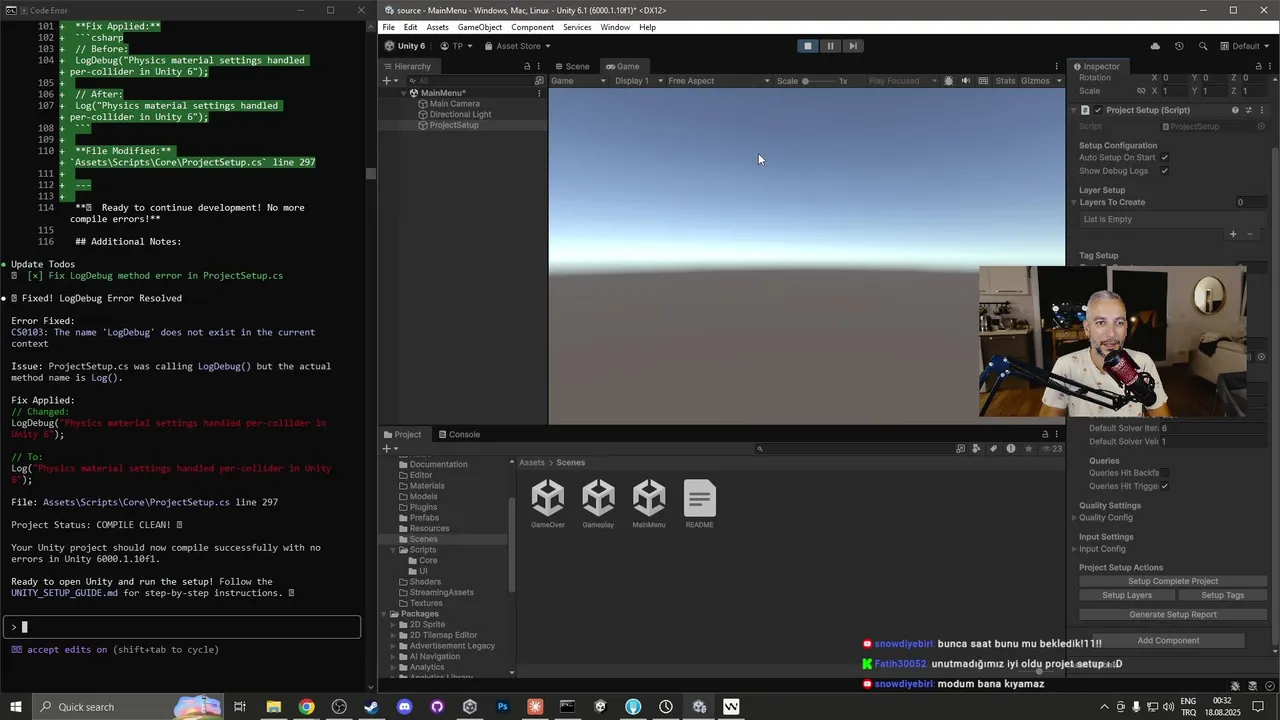Open Unity cloud services icon
1280x720 pixels.
click(x=1155, y=46)
